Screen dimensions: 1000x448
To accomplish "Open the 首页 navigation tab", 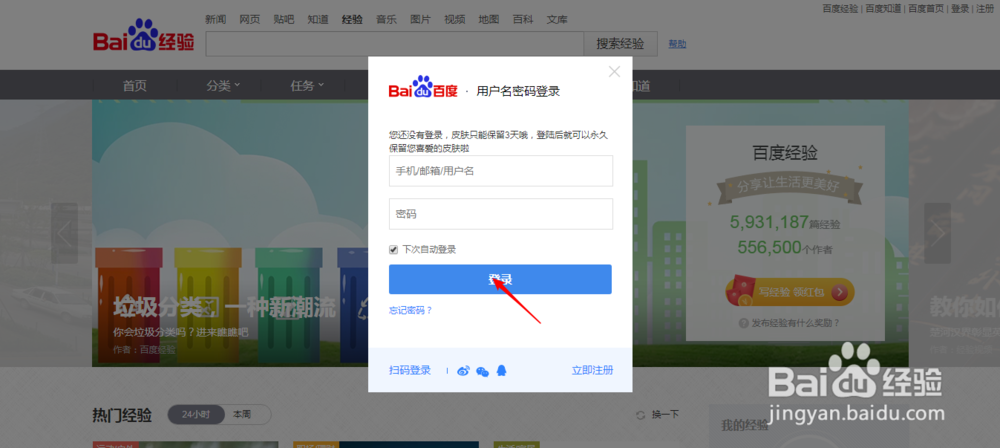I will [x=135, y=86].
